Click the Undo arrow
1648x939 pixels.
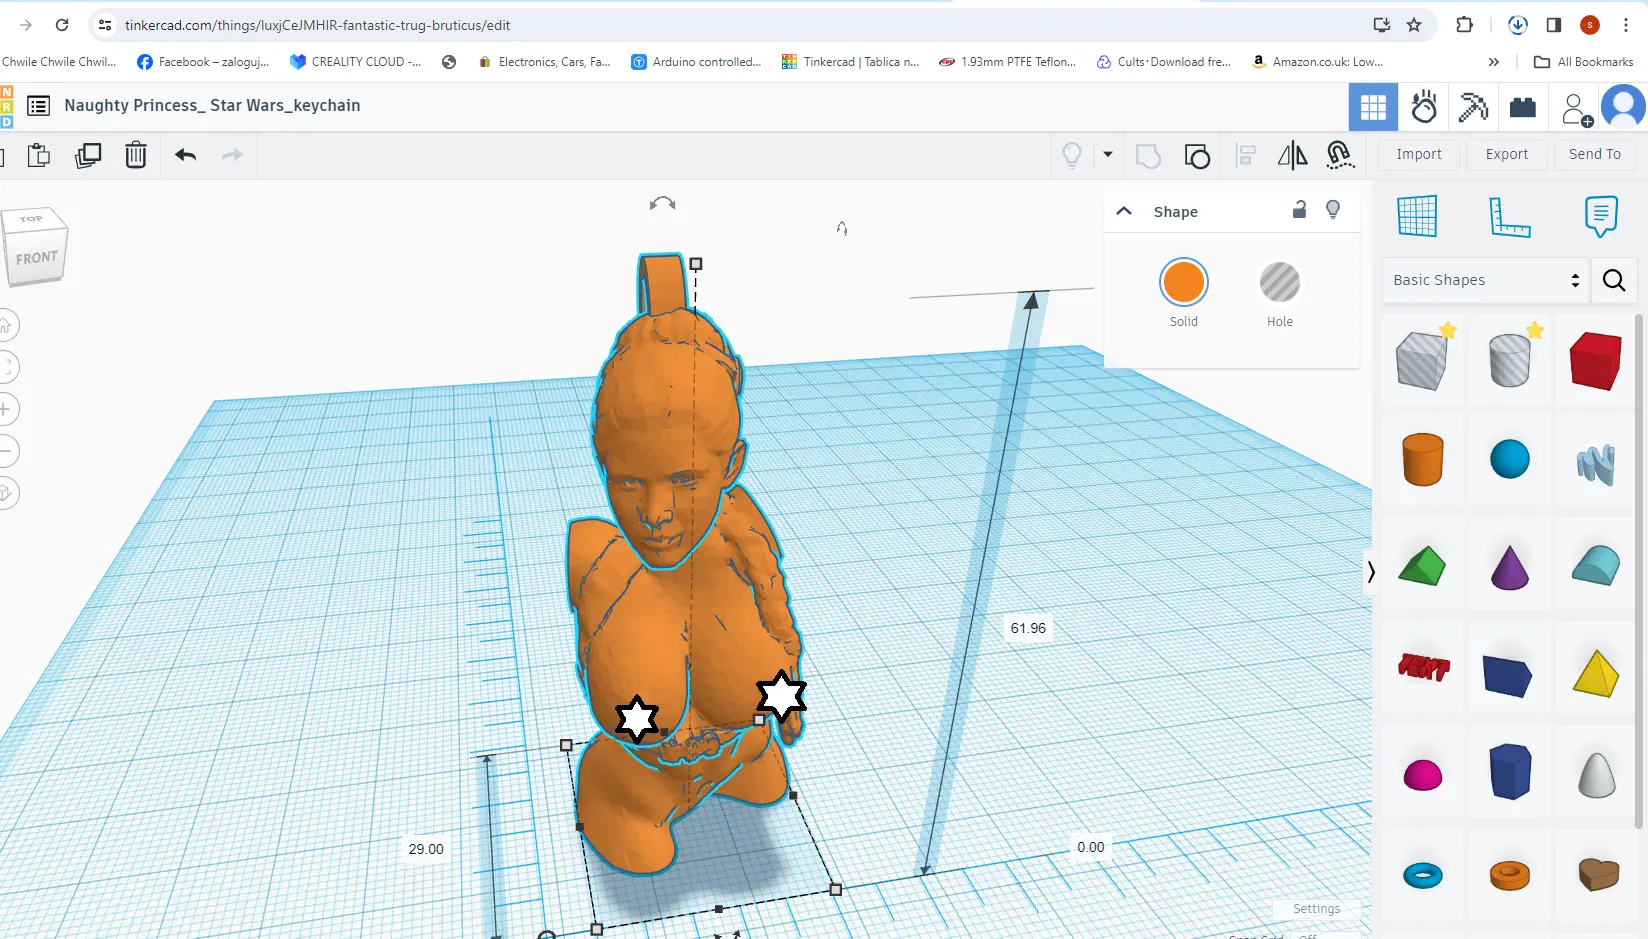point(185,155)
